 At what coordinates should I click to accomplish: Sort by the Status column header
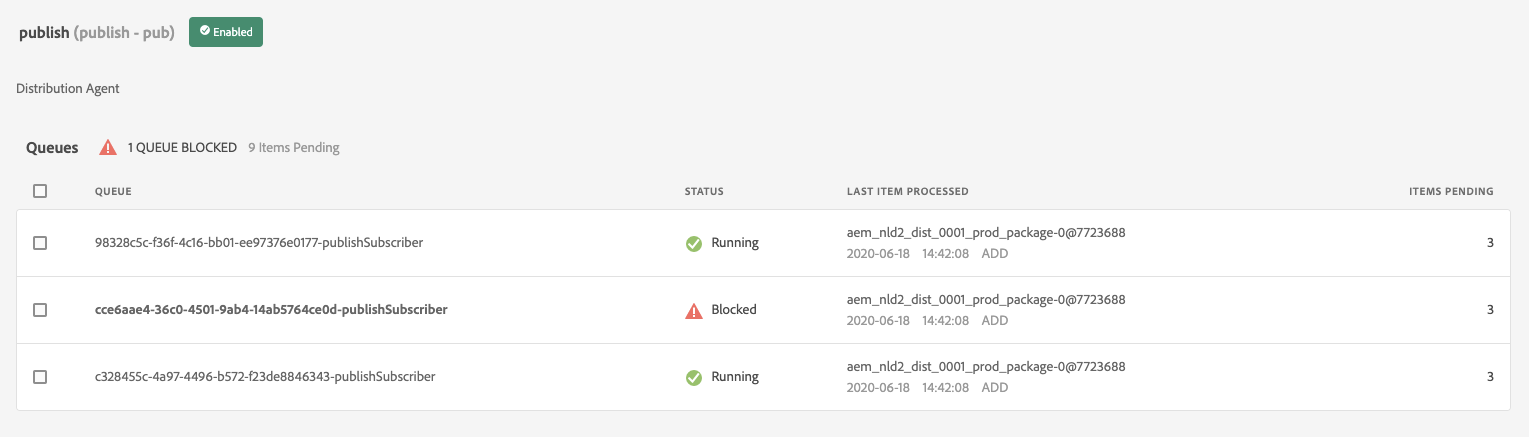tap(704, 191)
